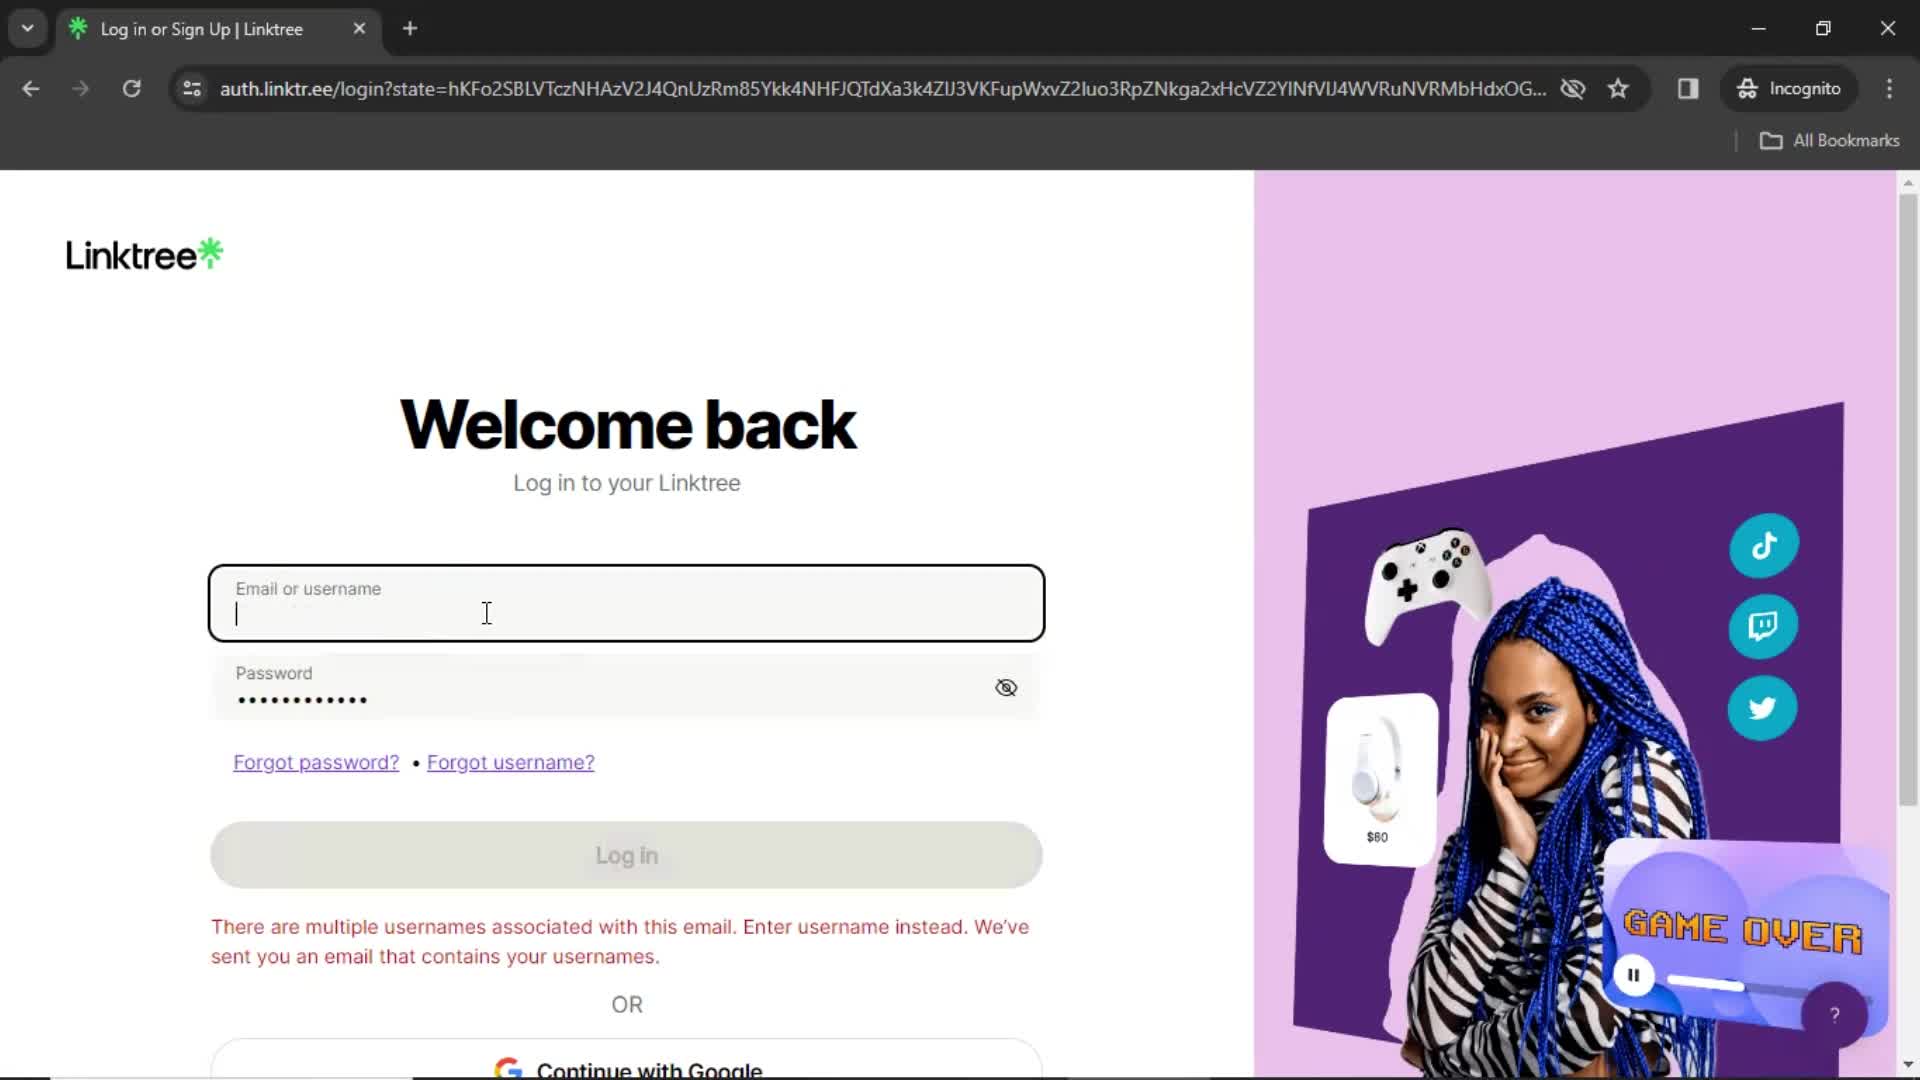Toggle password visibility eye icon
Image resolution: width=1920 pixels, height=1080 pixels.
click(1006, 687)
